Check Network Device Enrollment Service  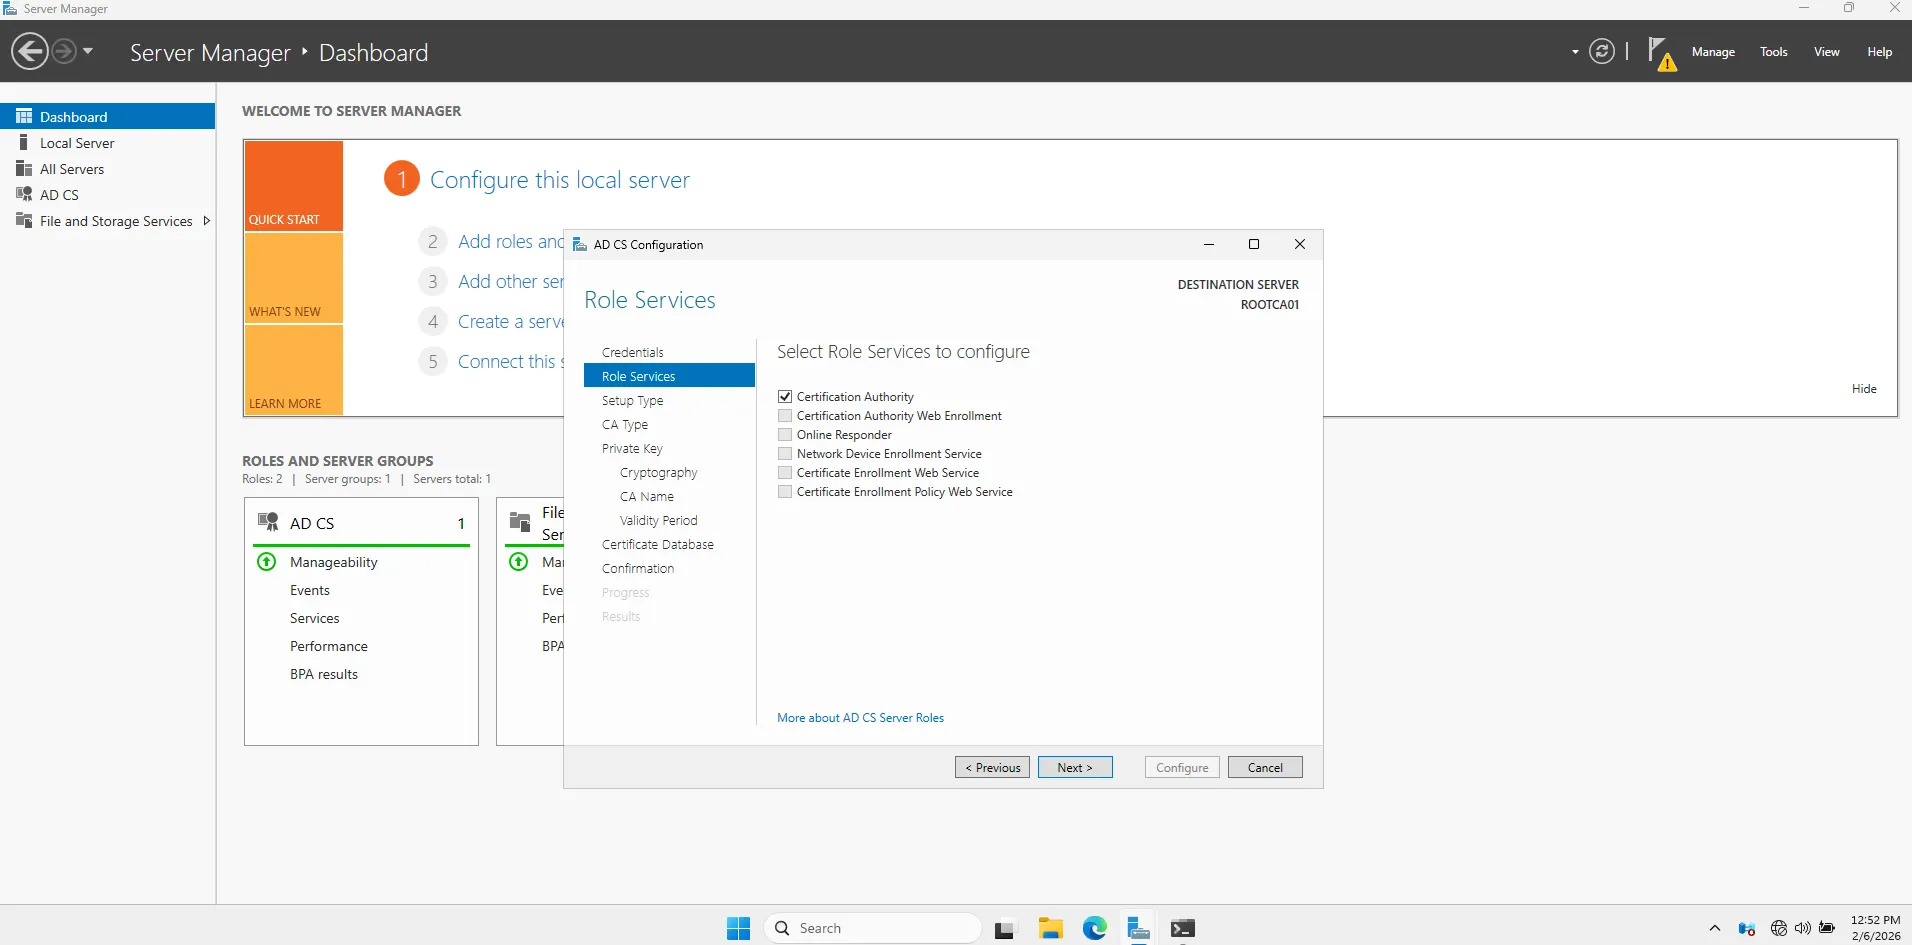tap(785, 454)
